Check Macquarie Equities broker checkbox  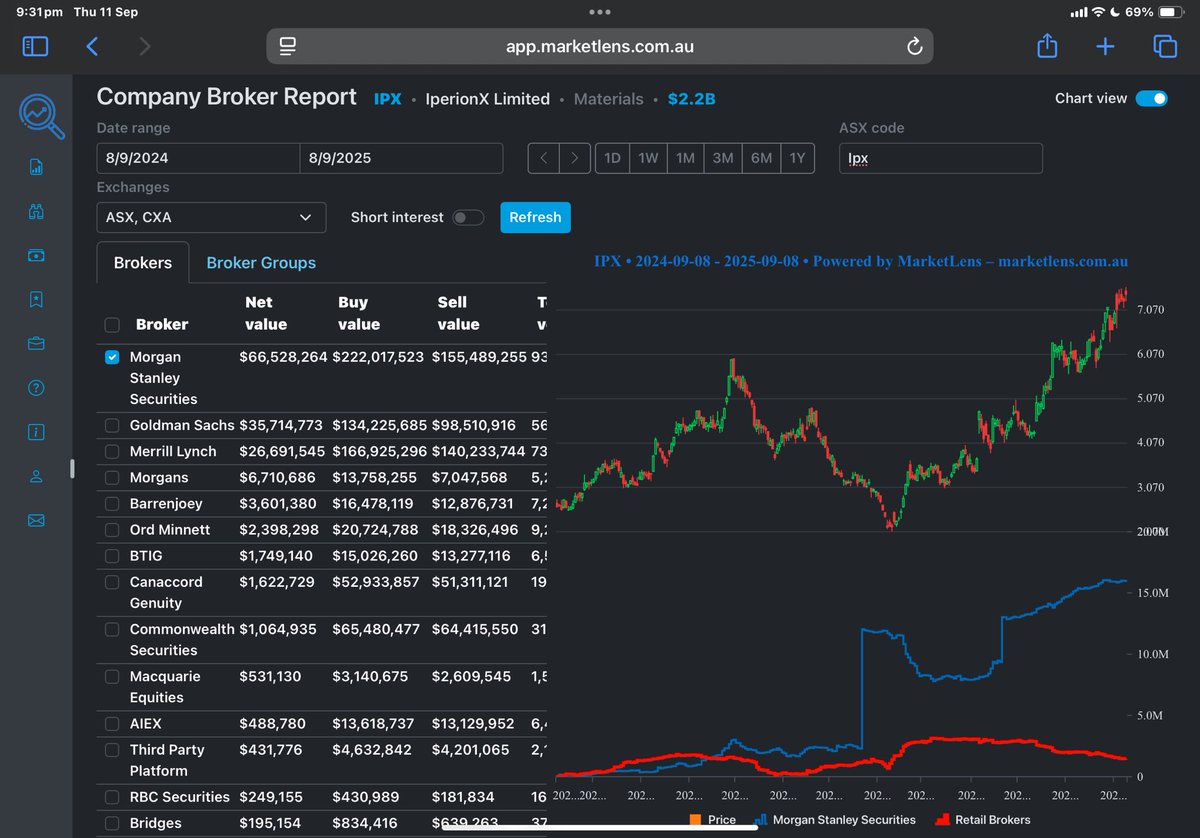[112, 676]
